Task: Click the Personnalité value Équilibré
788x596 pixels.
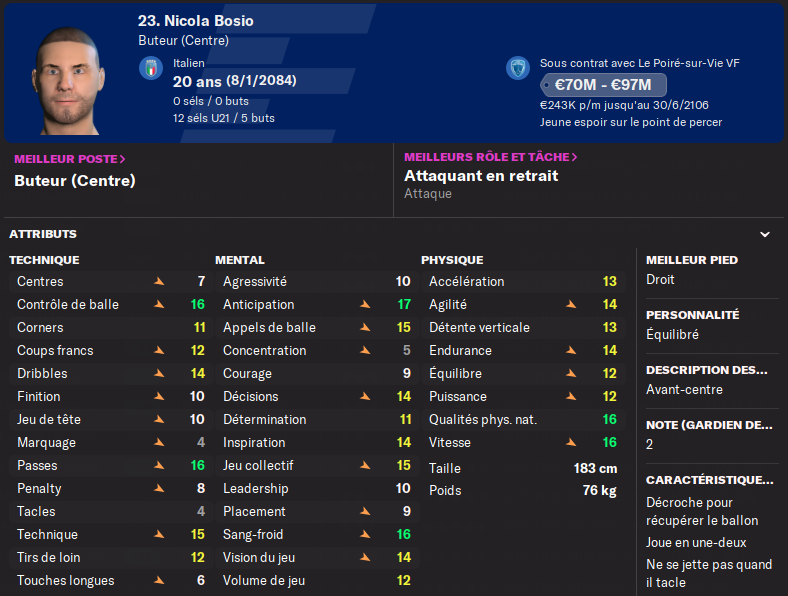Action: (673, 335)
